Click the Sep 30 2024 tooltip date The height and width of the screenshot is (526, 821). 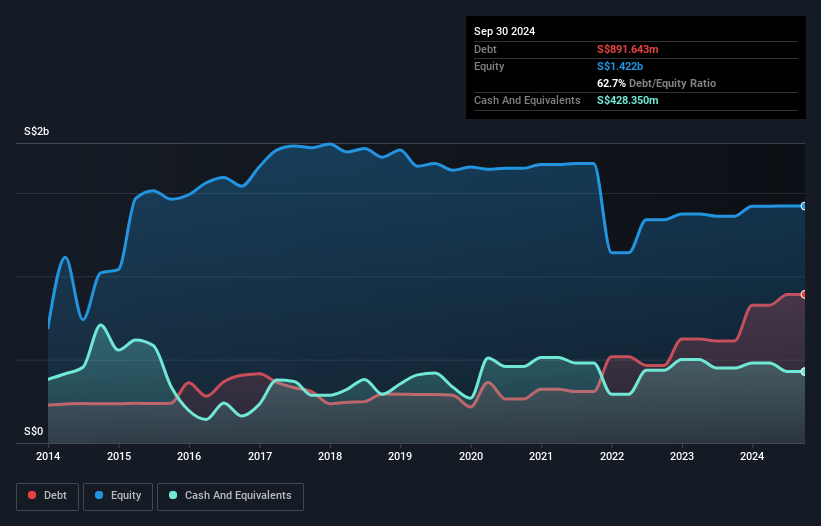[x=504, y=31]
